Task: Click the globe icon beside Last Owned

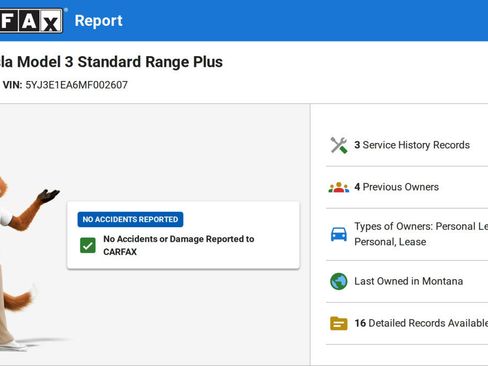Action: pyautogui.click(x=339, y=281)
